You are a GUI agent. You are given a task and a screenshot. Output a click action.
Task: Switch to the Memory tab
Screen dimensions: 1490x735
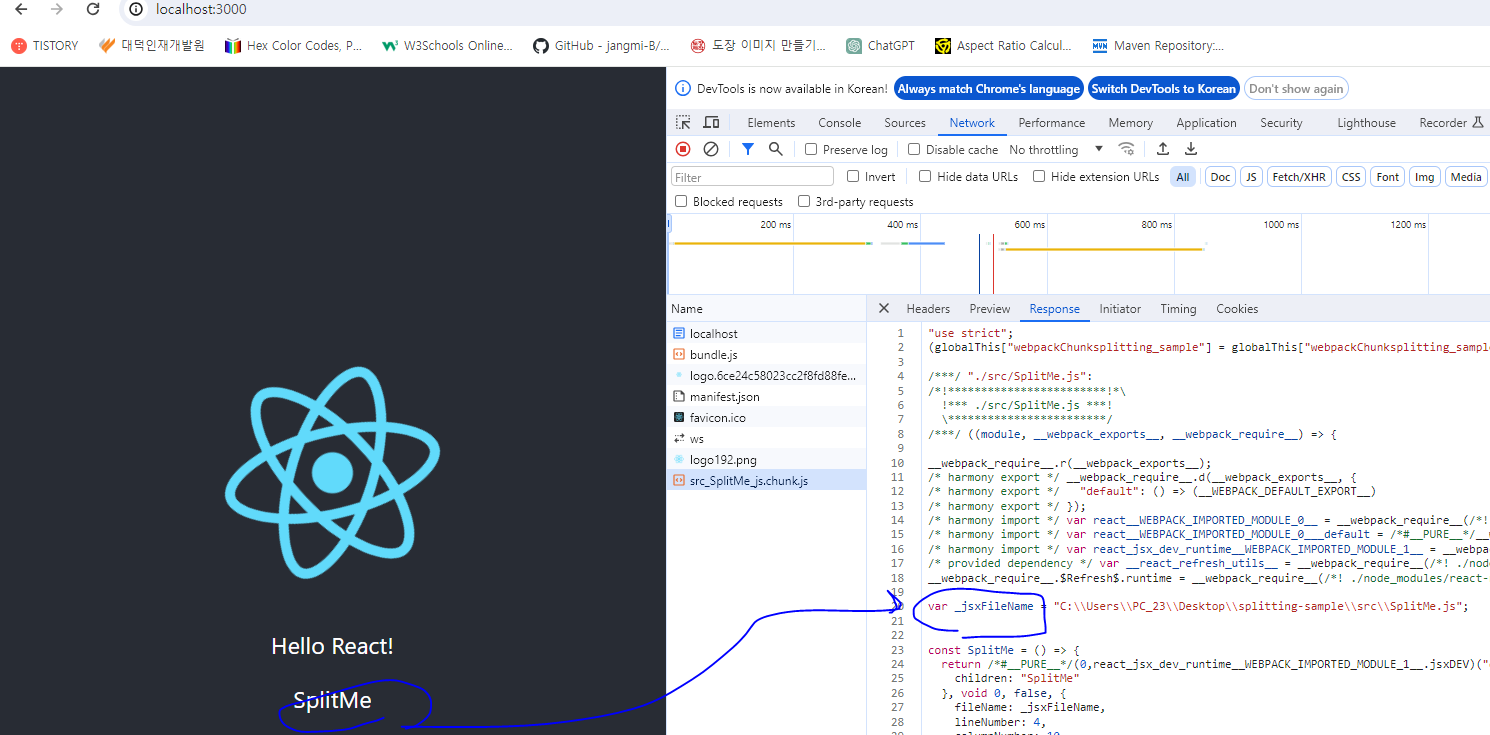point(1130,123)
